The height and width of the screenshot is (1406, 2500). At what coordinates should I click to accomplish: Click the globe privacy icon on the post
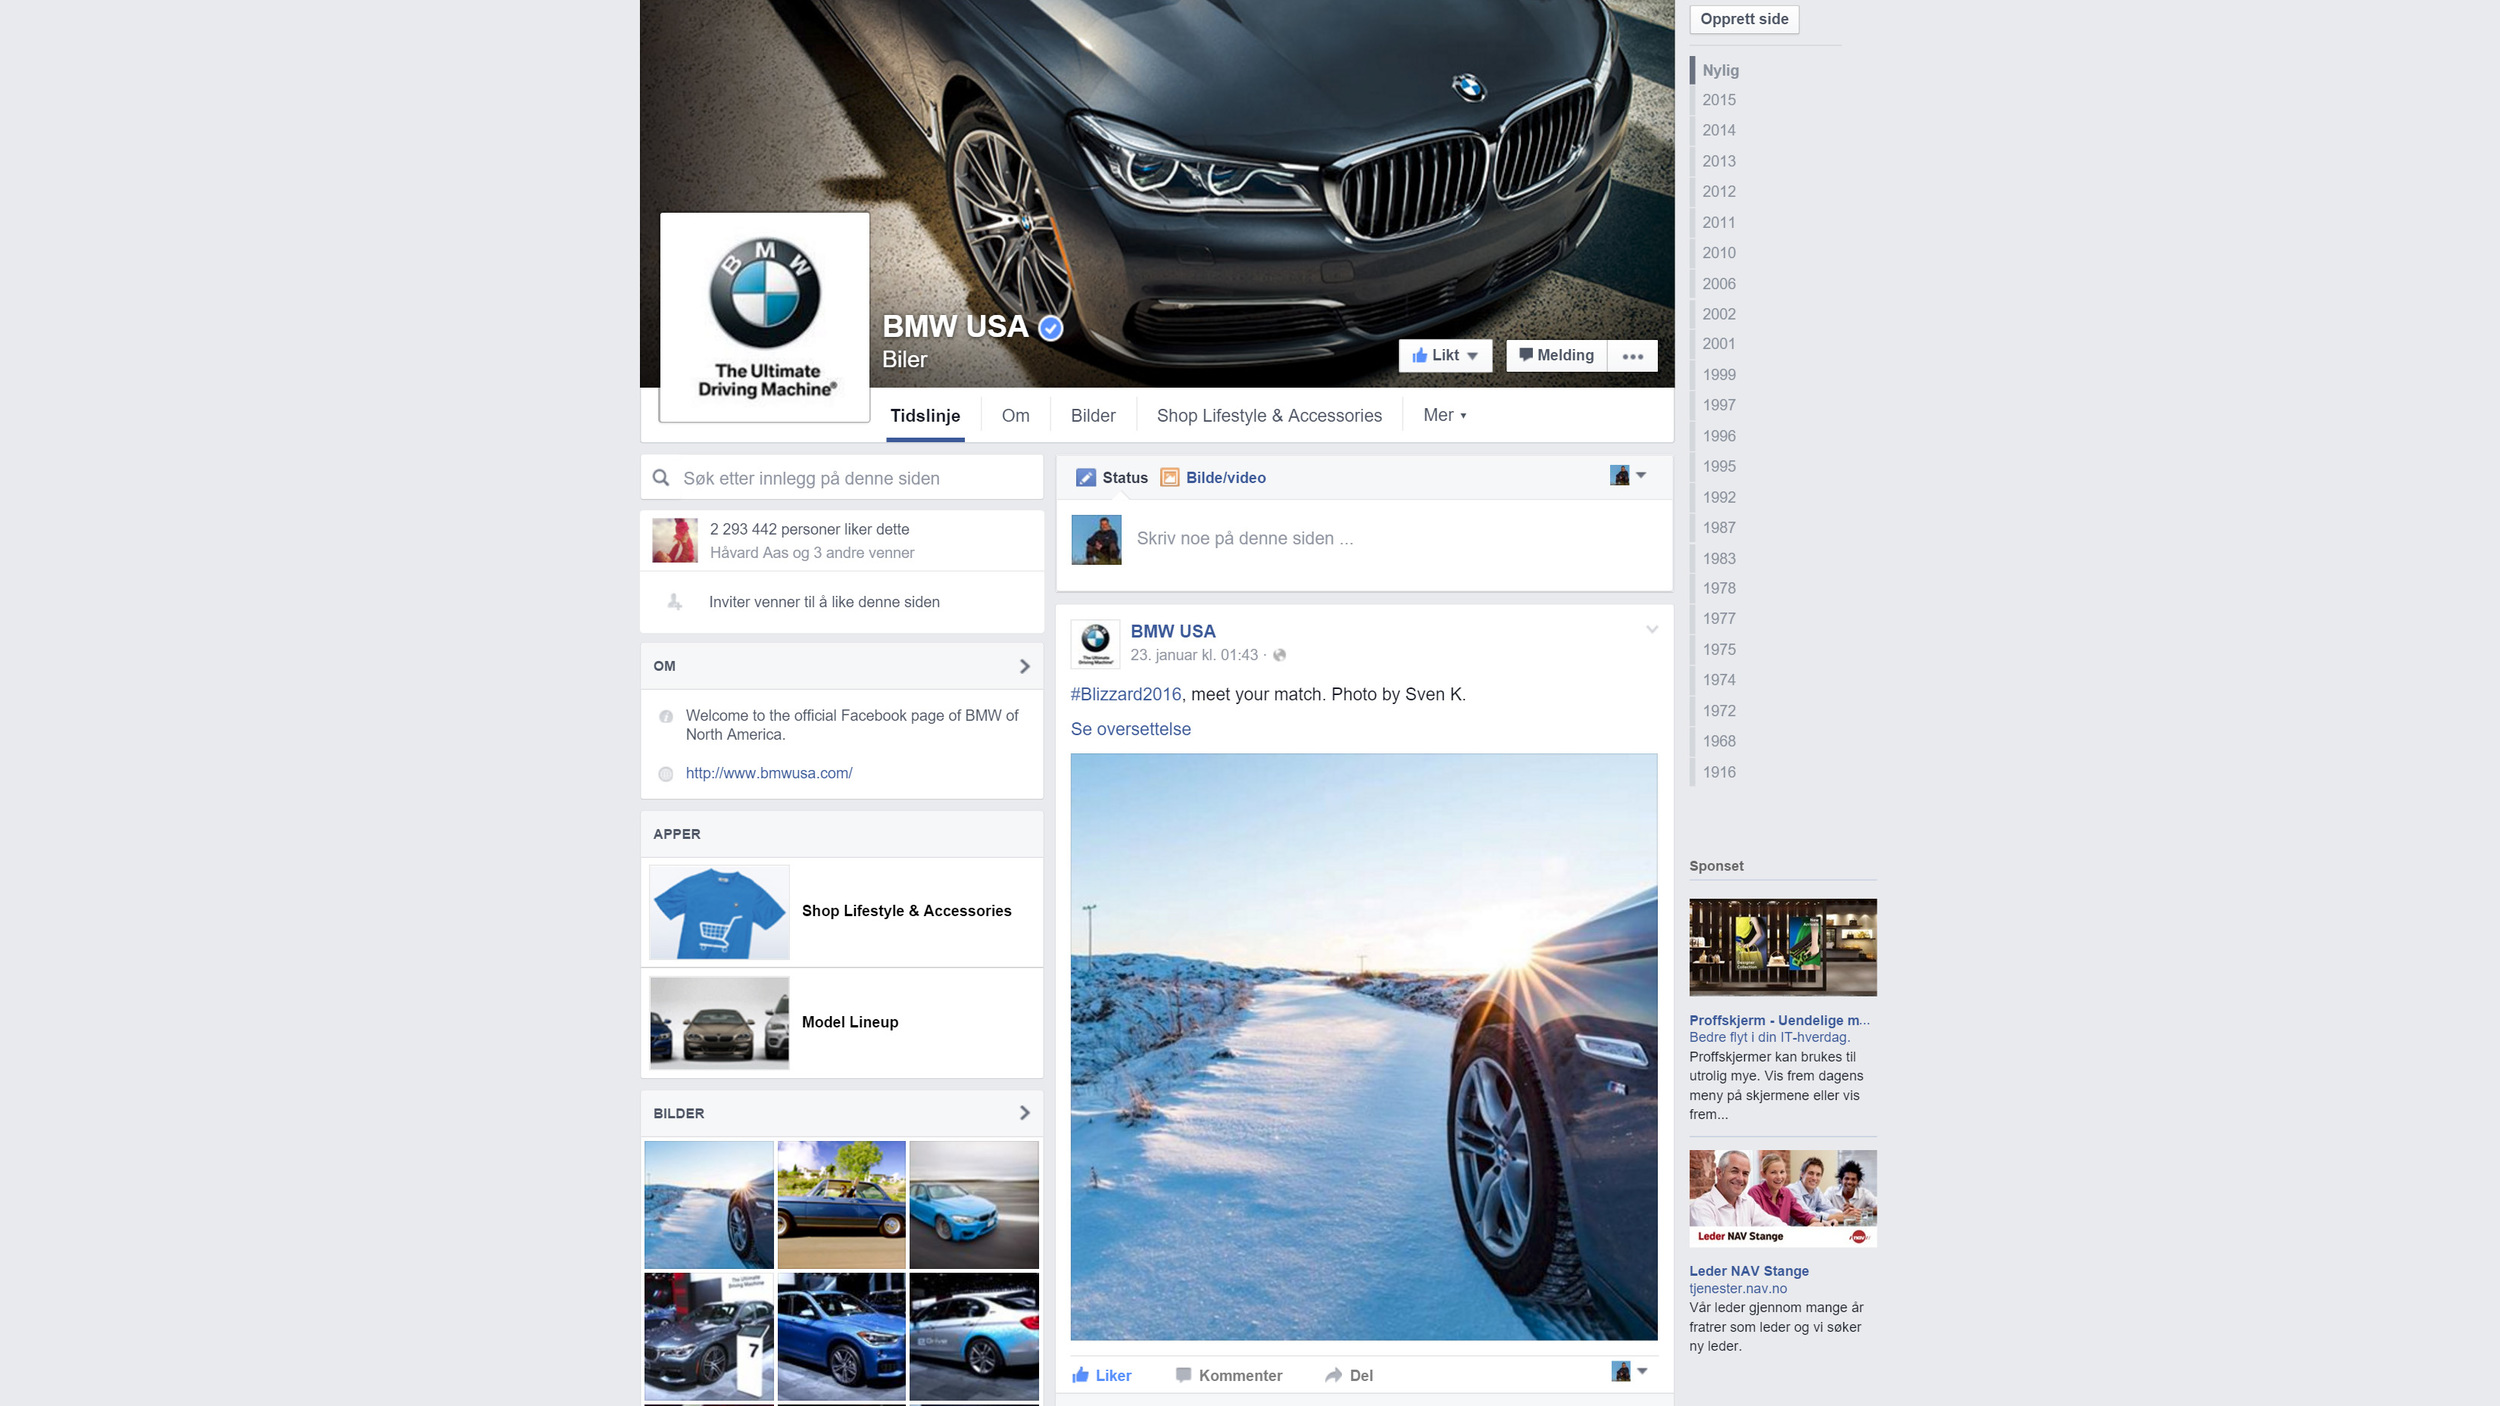click(1279, 655)
